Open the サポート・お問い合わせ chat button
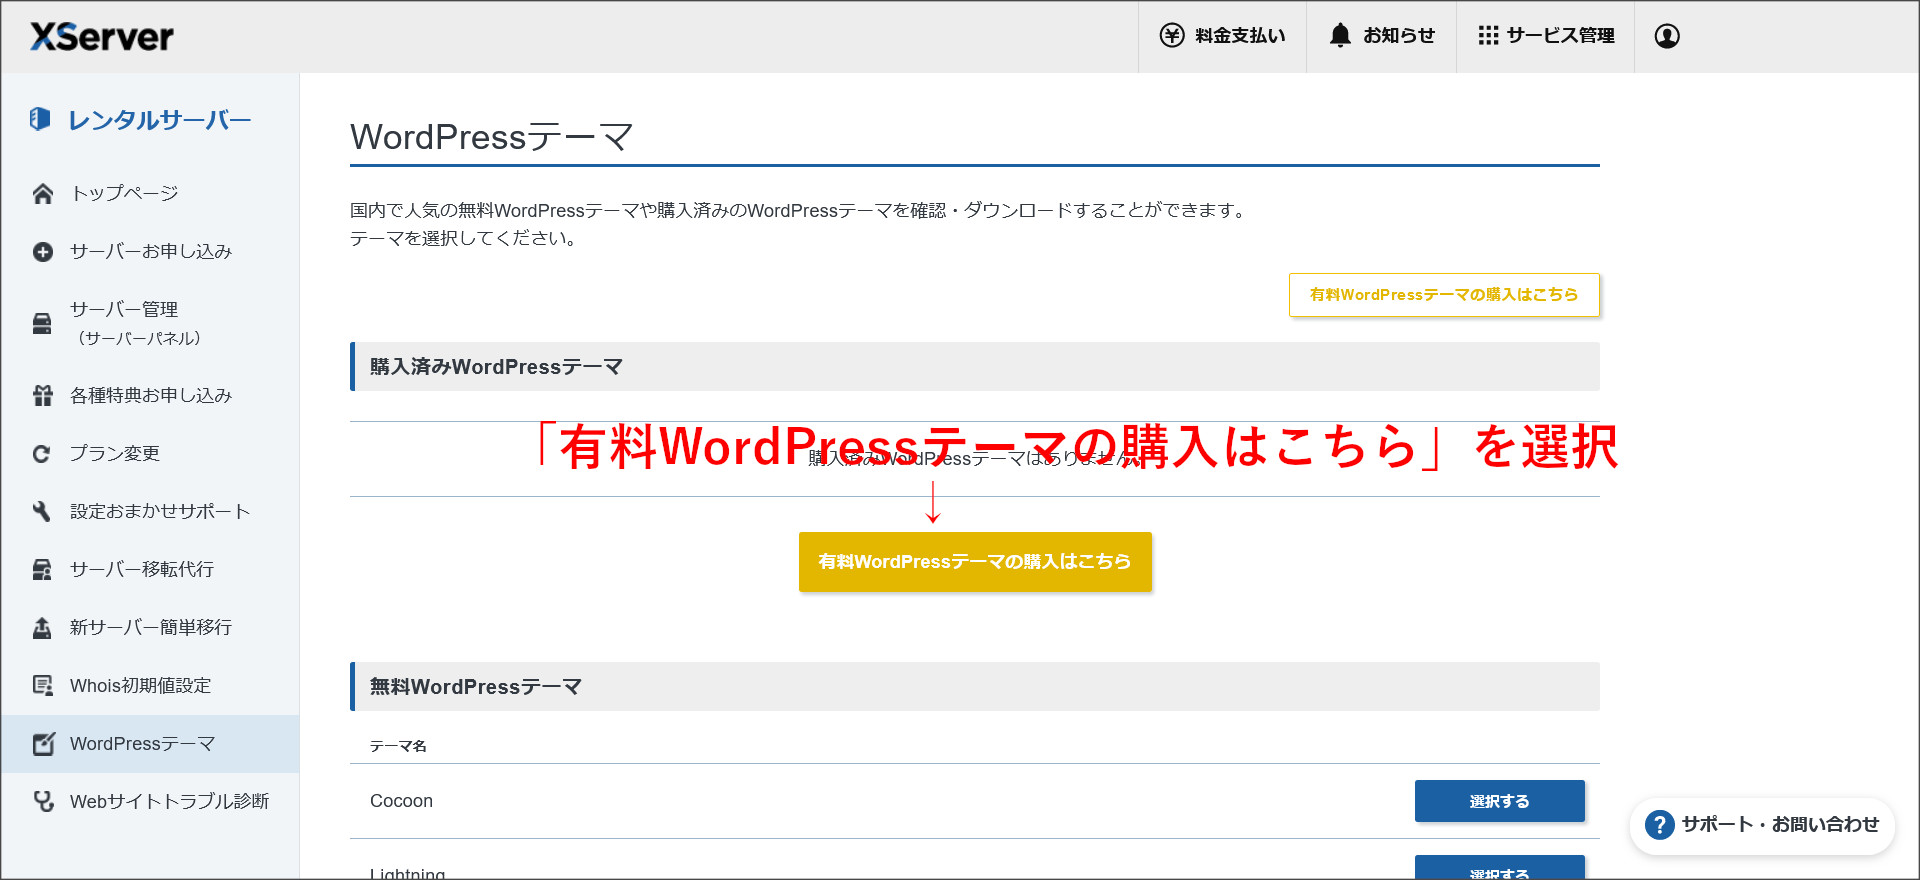 click(1763, 825)
